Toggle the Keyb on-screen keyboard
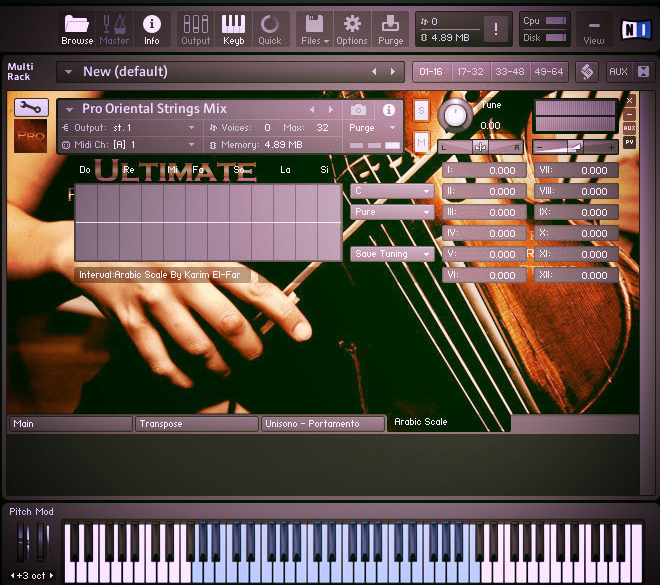Screen dimensions: 660x585 point(233,29)
